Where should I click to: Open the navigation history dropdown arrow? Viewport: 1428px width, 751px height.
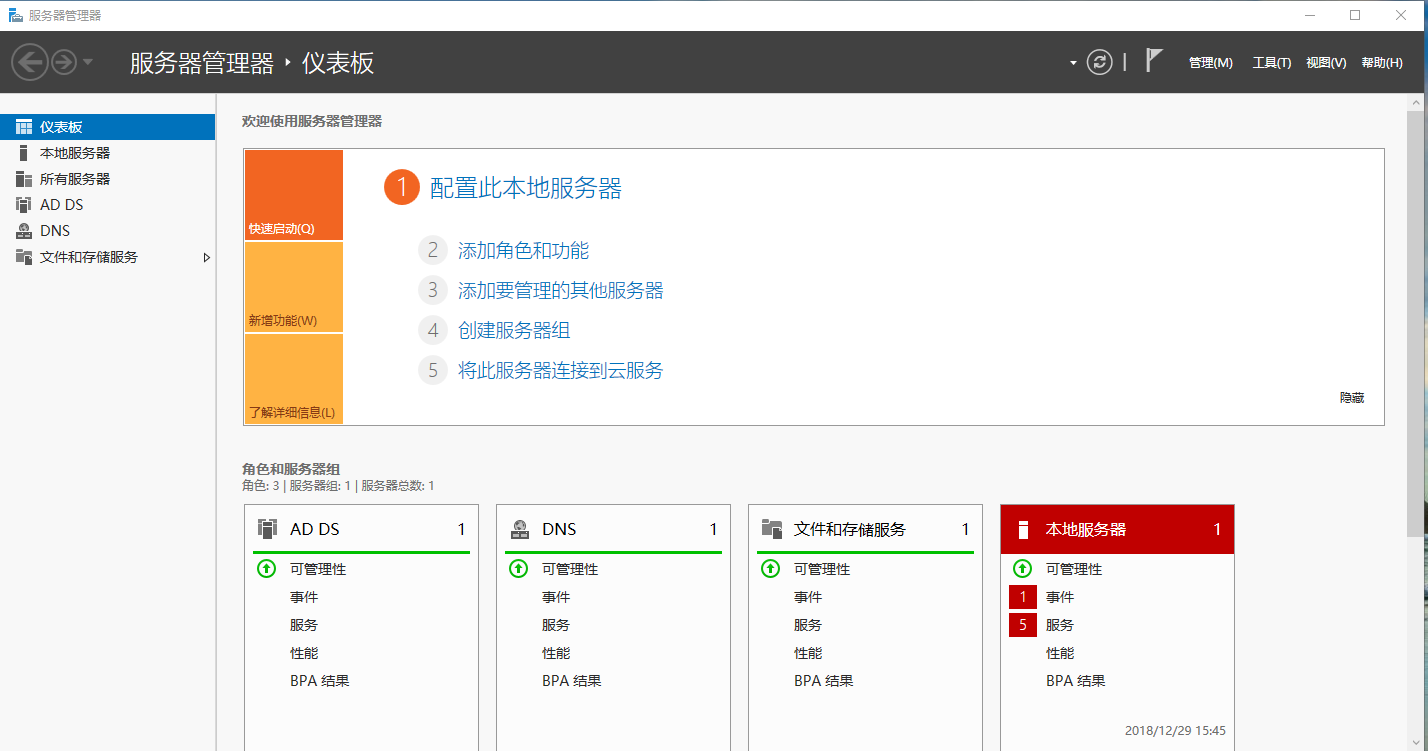[88, 63]
